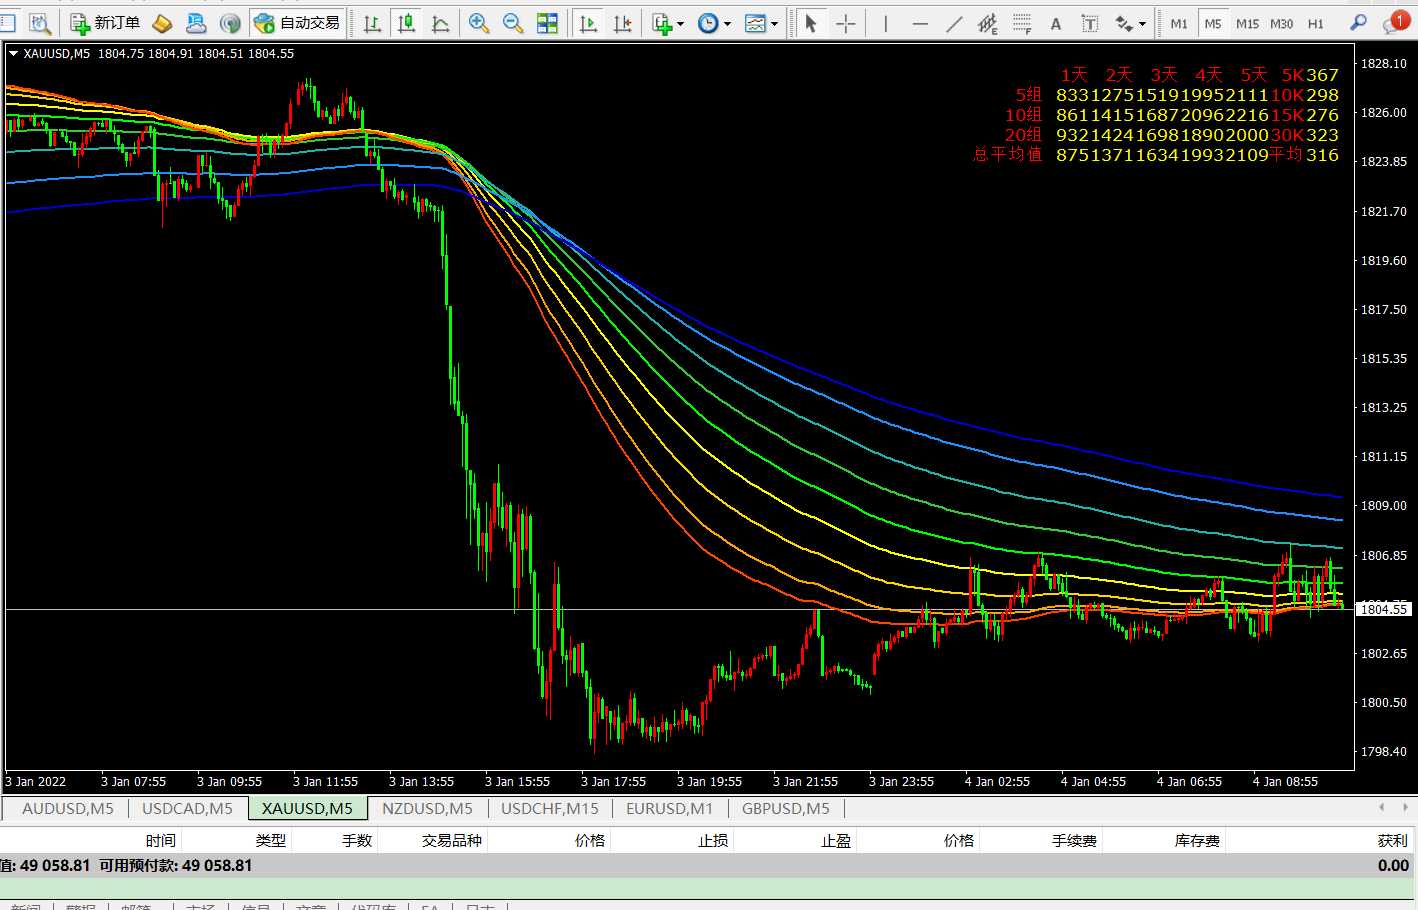
Task: Open print preview magnifier icon
Action: click(x=39, y=23)
